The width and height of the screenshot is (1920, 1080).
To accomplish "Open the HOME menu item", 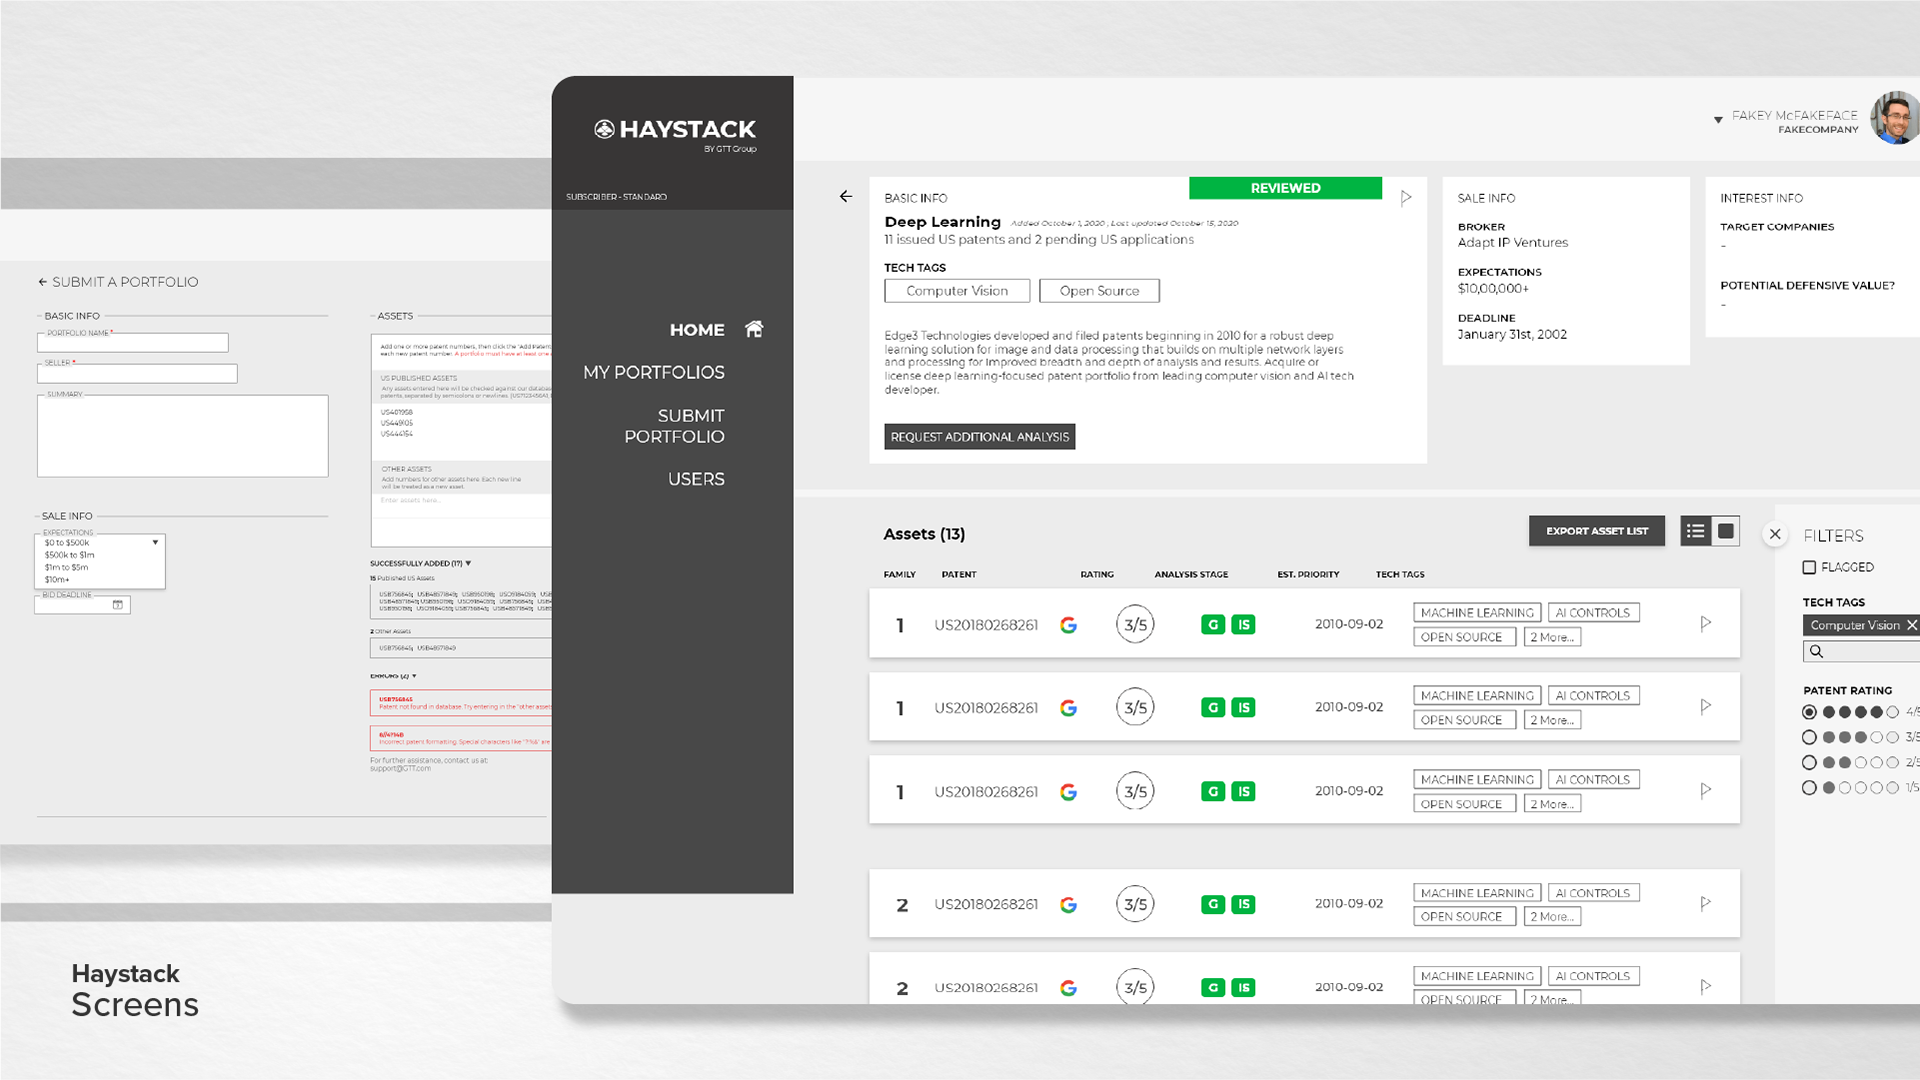I will click(697, 330).
